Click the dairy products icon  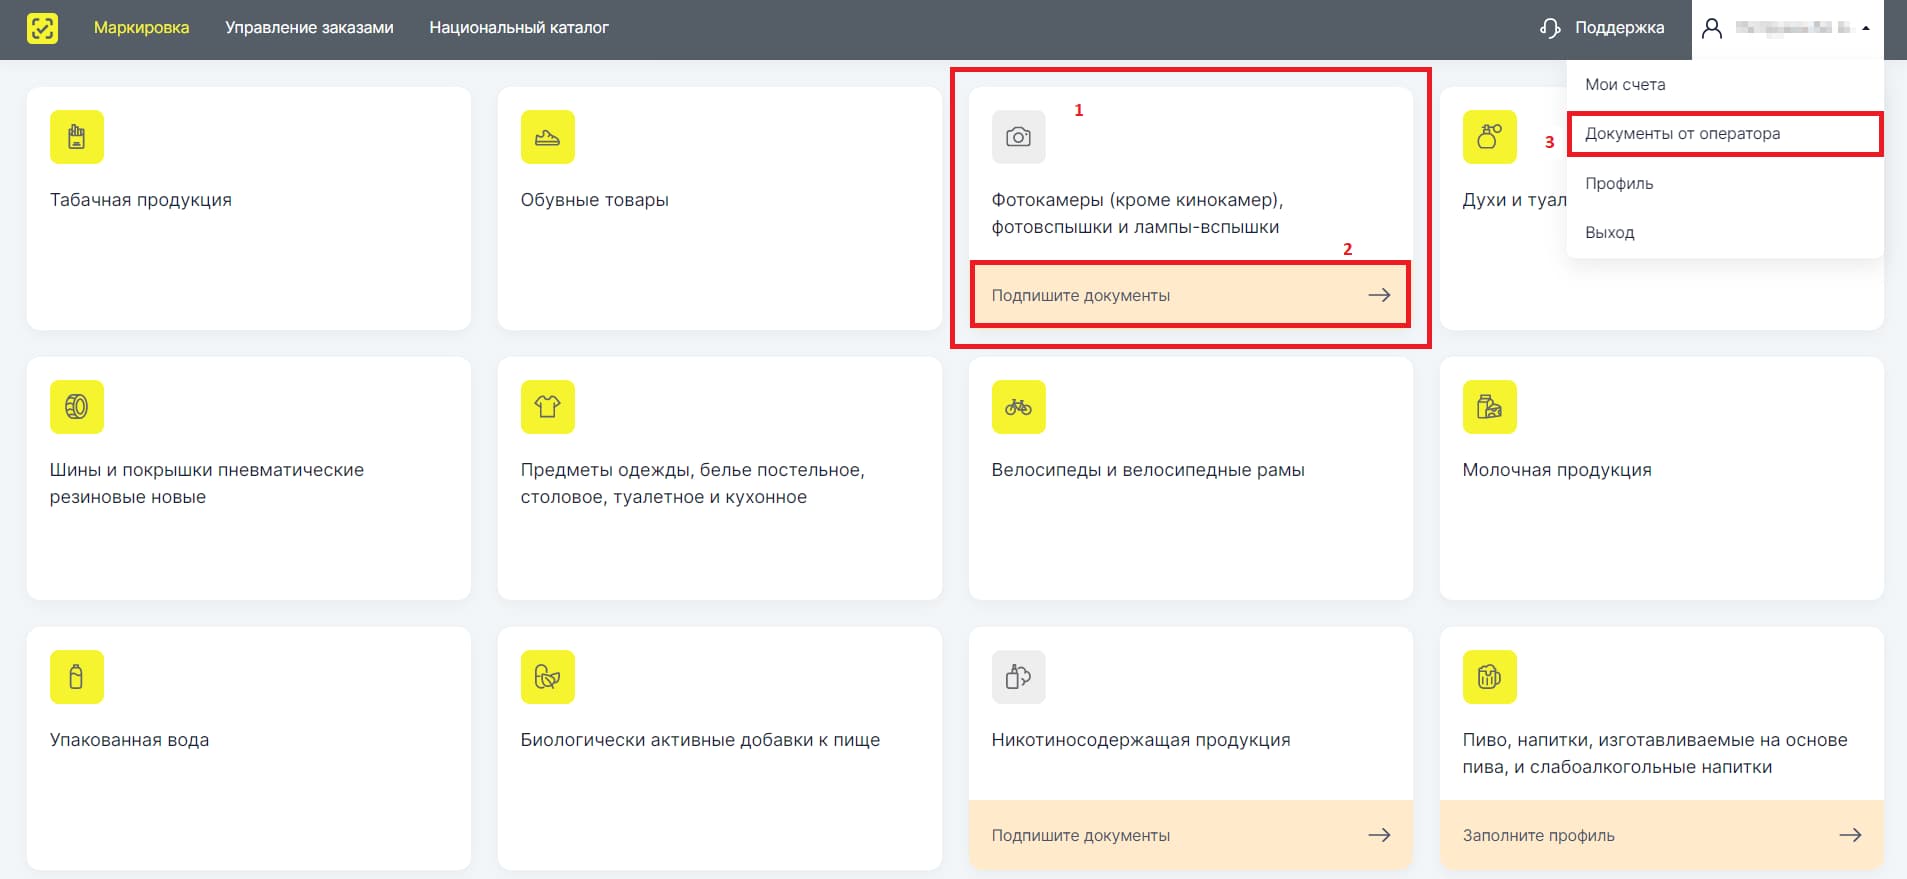tap(1490, 407)
